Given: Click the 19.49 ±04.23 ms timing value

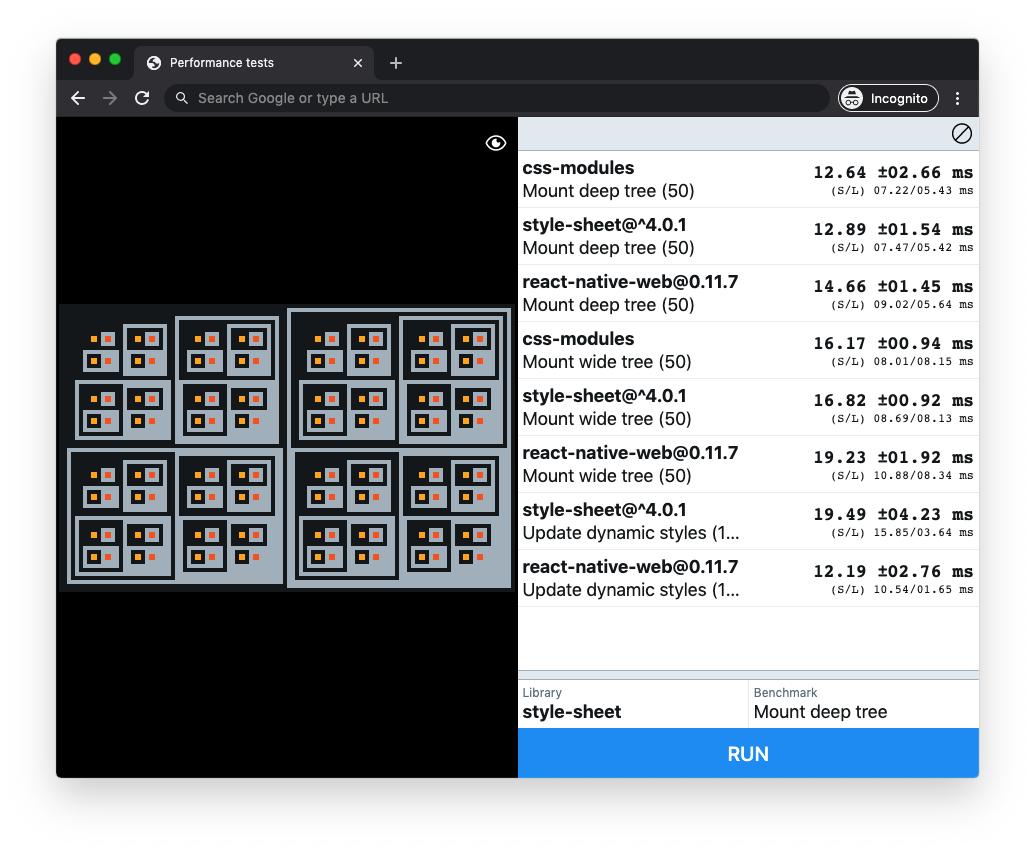Looking at the screenshot, I should [893, 514].
